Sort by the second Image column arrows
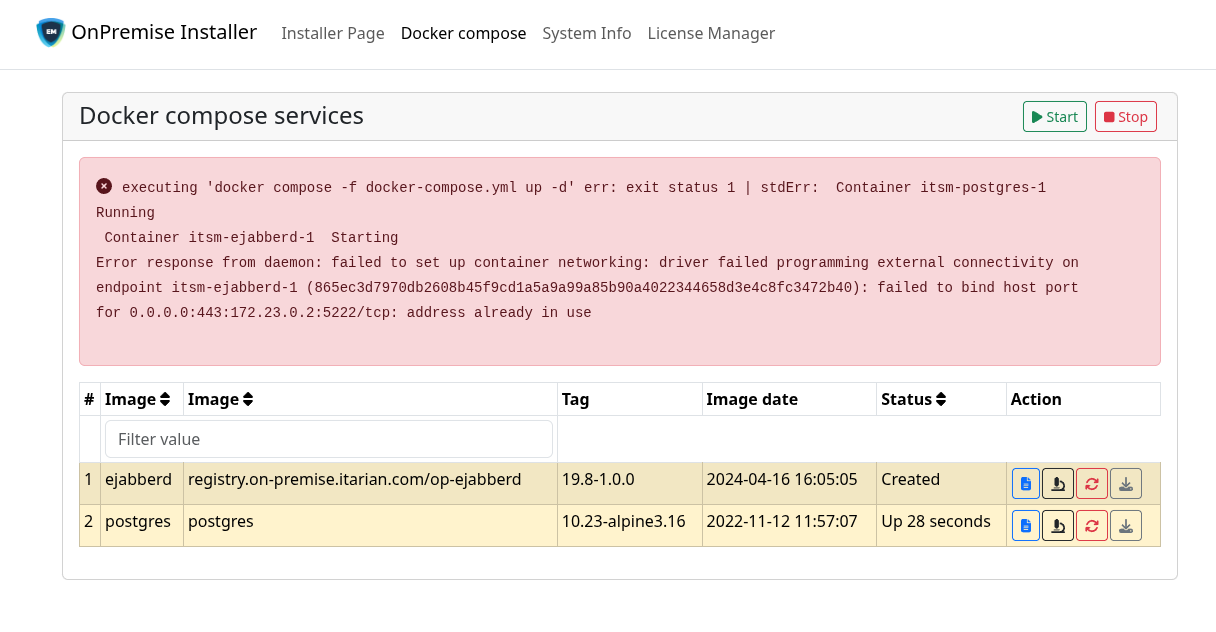Screen dimensions: 1216x632 tap(248, 399)
